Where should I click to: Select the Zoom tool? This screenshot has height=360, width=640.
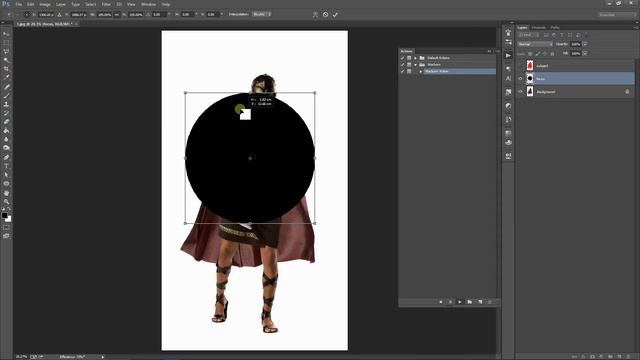point(6,202)
